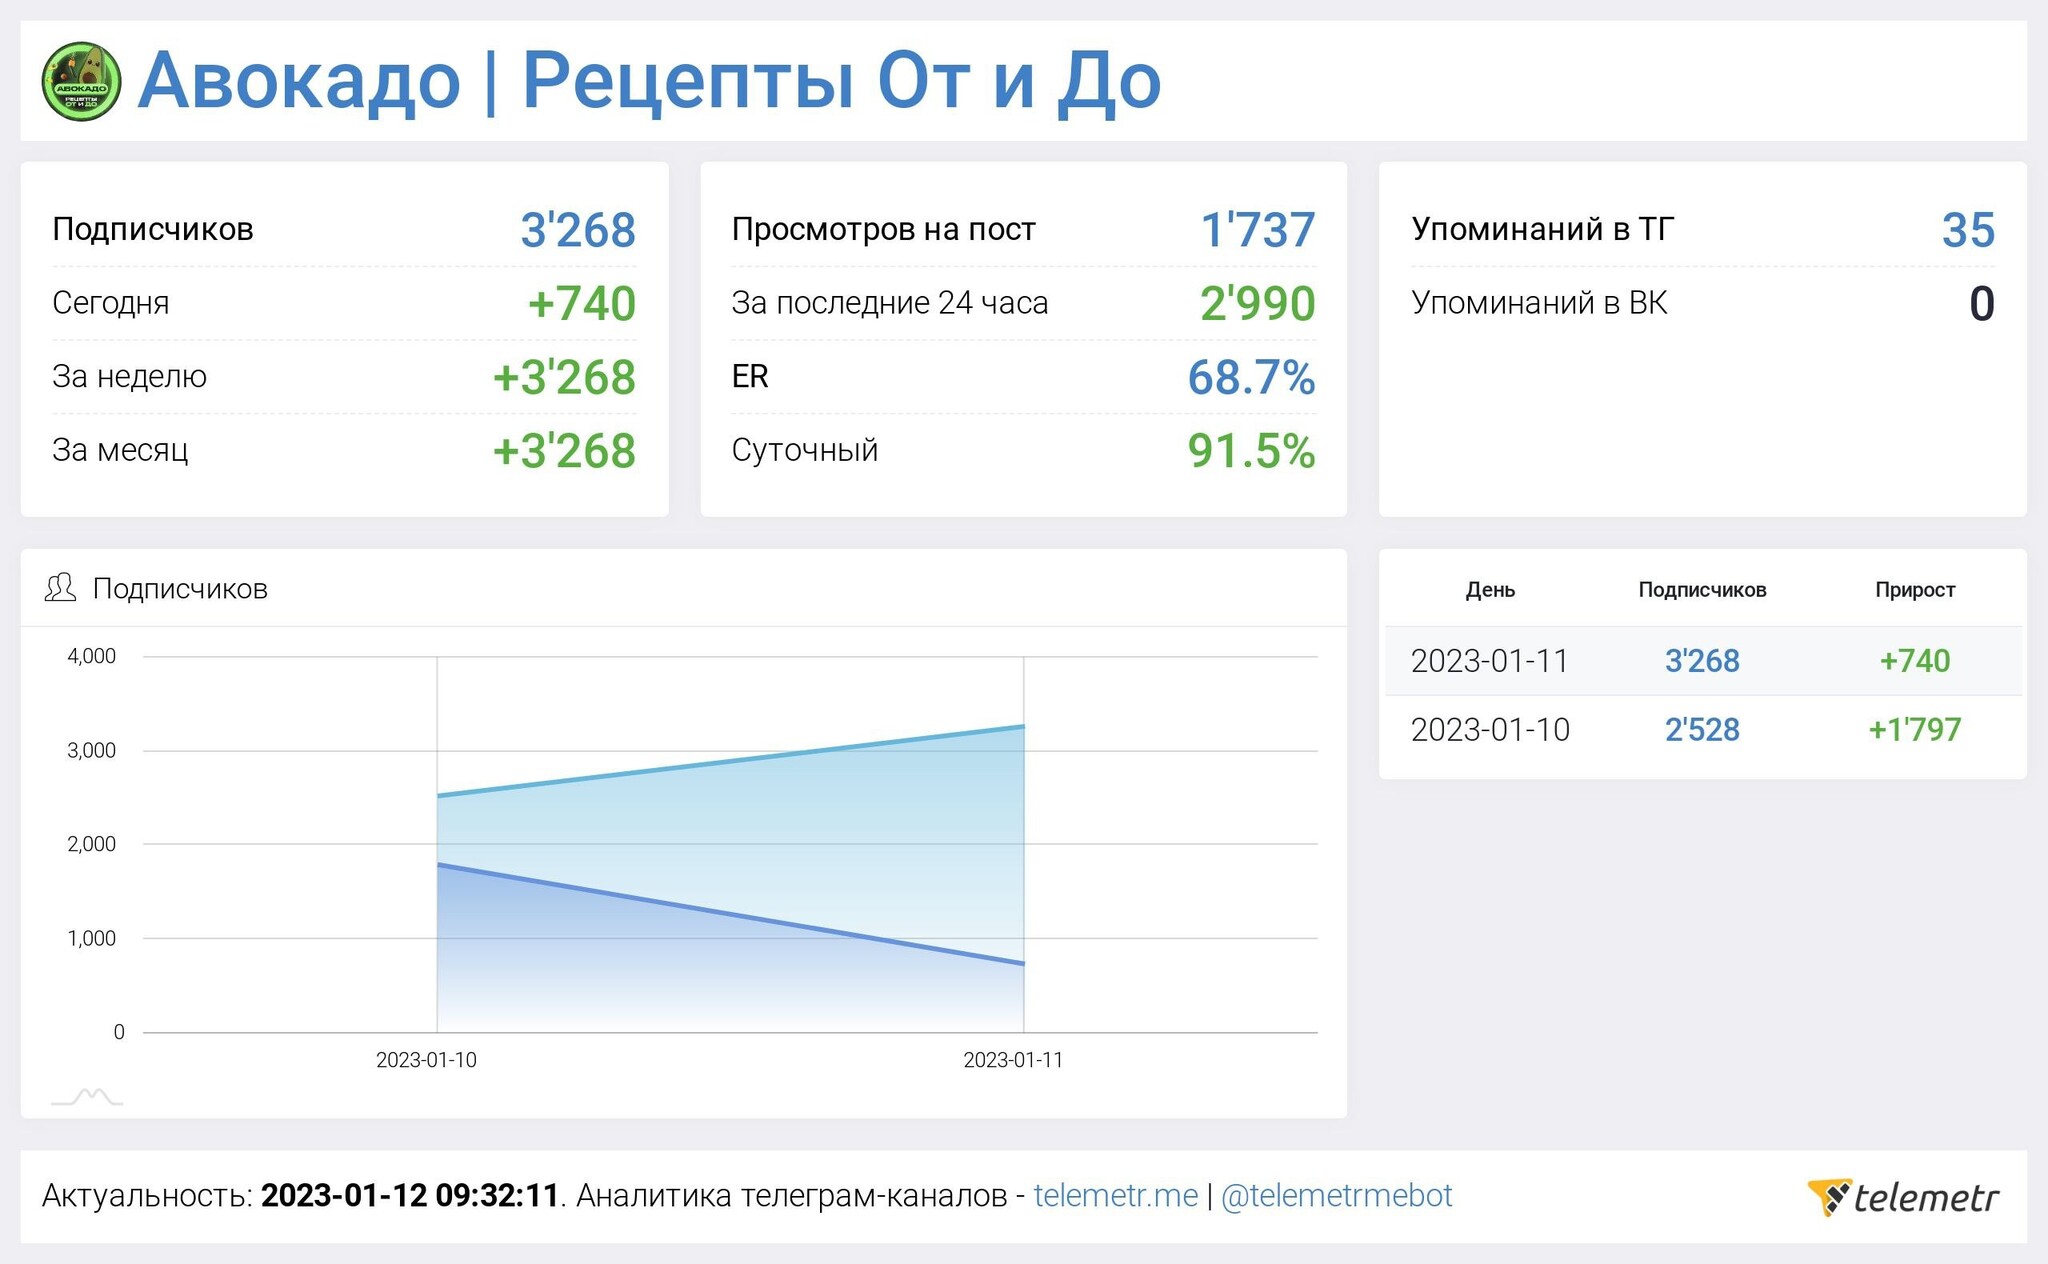Click the За последние 24 часа value 2'990
2048x1264 pixels.
pyautogui.click(x=1258, y=303)
